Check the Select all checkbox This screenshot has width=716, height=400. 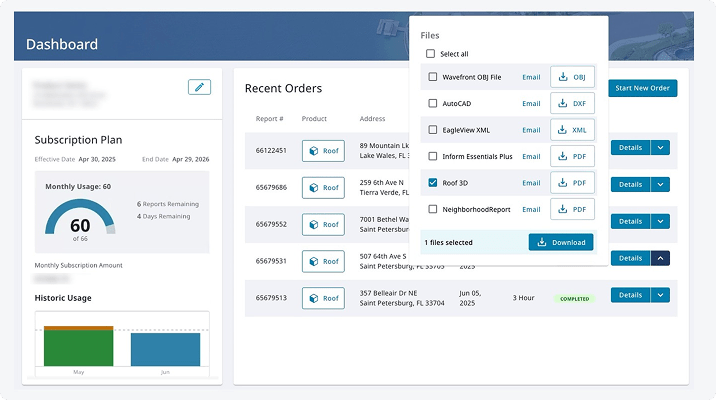pyautogui.click(x=431, y=54)
